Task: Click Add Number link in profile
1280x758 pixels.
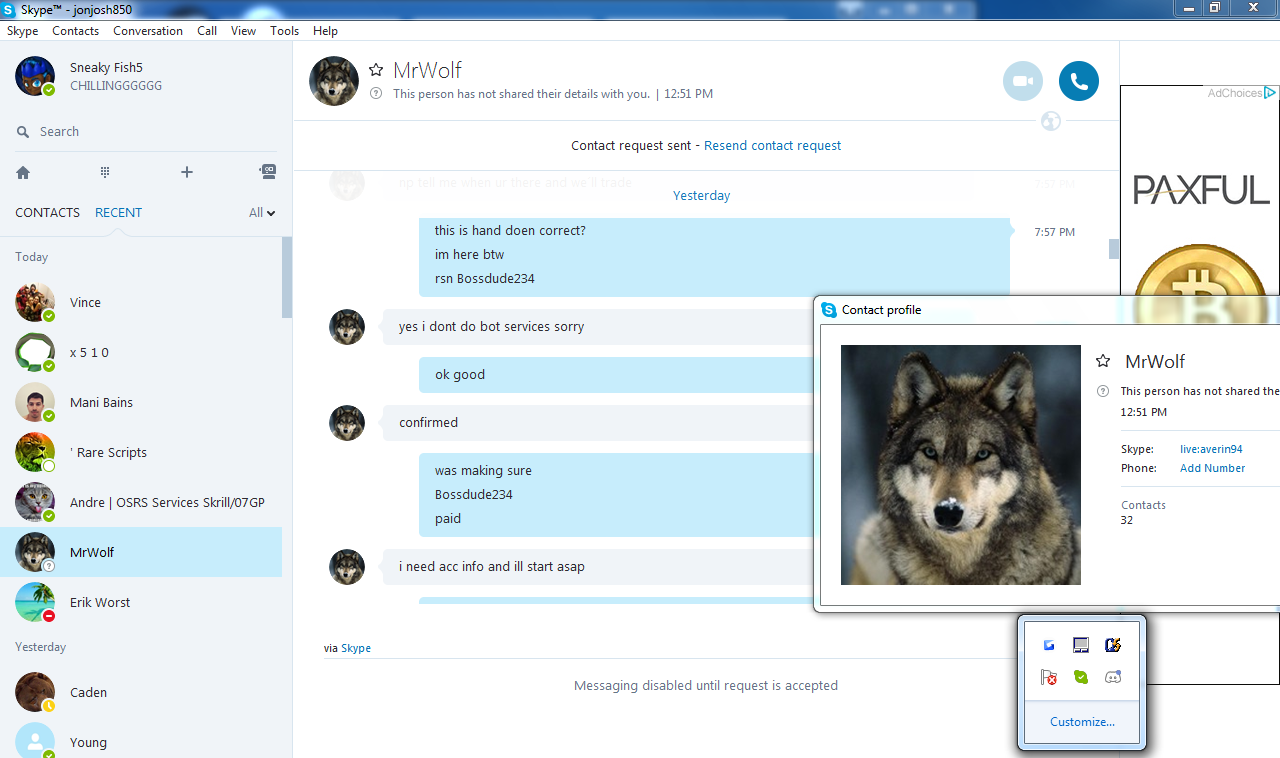Action: 1212,468
